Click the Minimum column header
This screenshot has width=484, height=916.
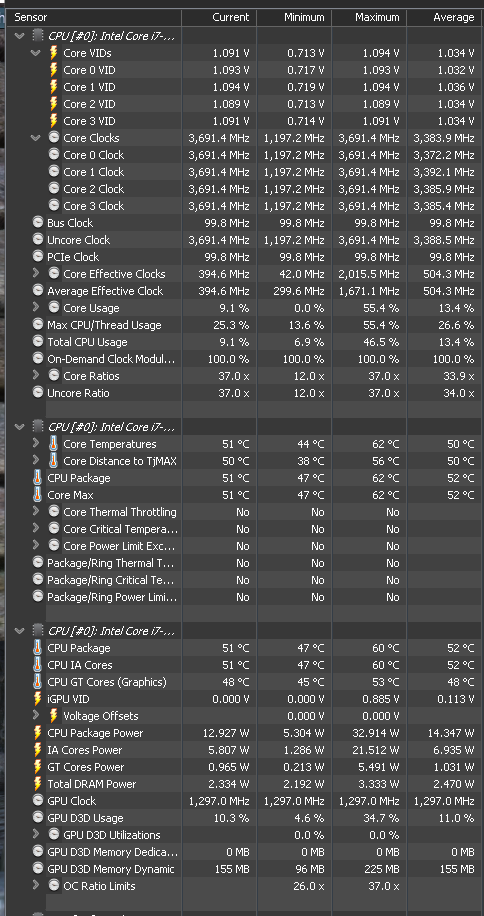(294, 18)
